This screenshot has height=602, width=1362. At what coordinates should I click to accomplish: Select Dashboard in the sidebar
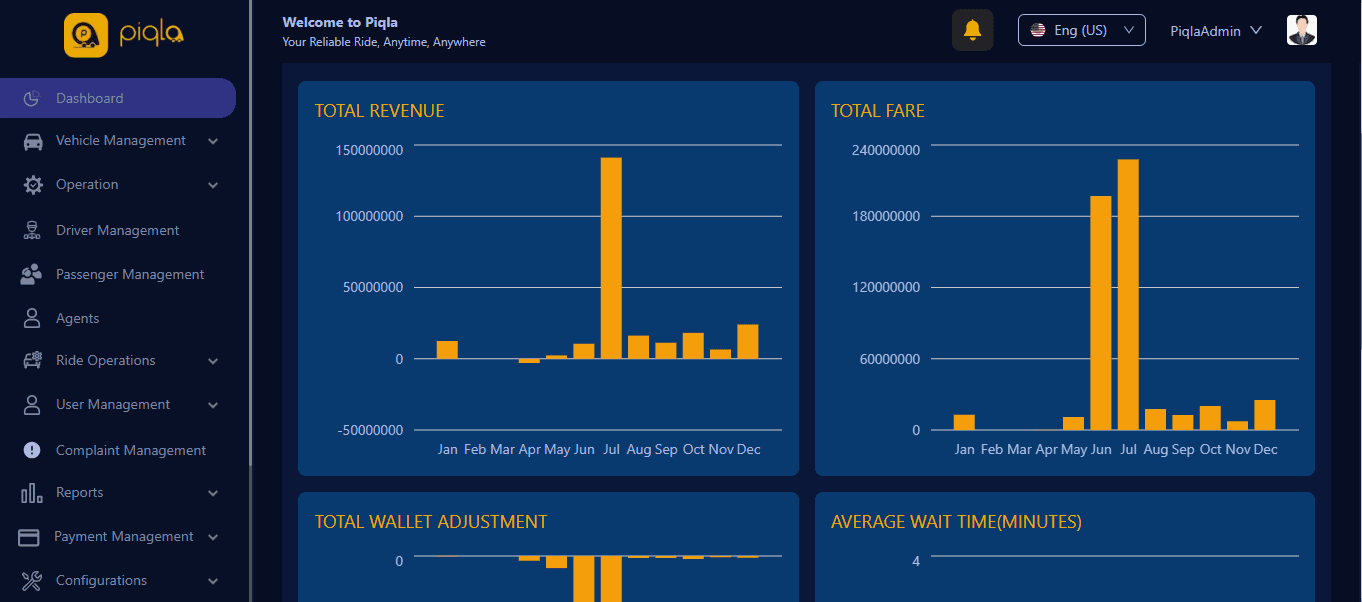tap(118, 98)
